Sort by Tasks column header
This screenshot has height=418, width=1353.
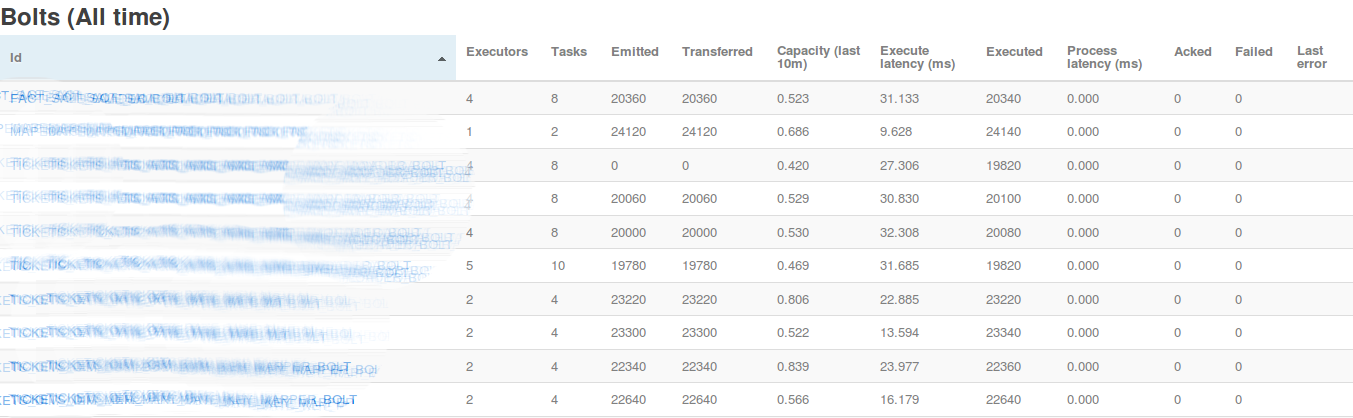(x=569, y=52)
